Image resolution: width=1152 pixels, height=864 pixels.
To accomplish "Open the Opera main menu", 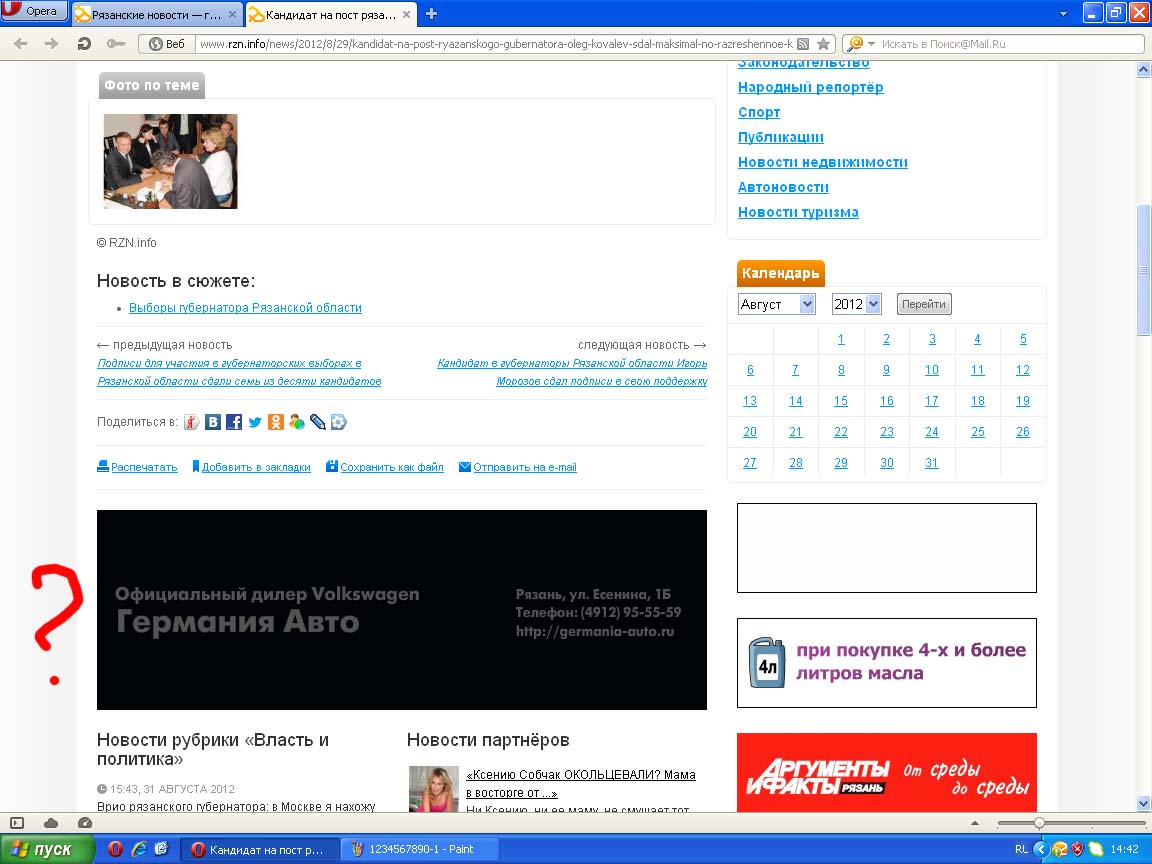I will (x=35, y=12).
